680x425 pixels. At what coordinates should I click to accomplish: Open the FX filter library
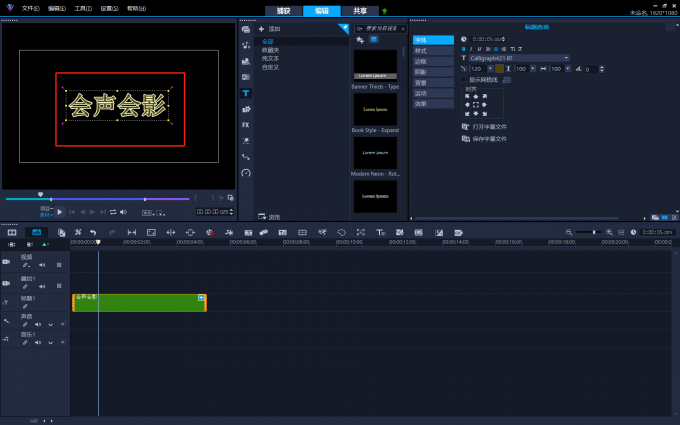tap(246, 125)
